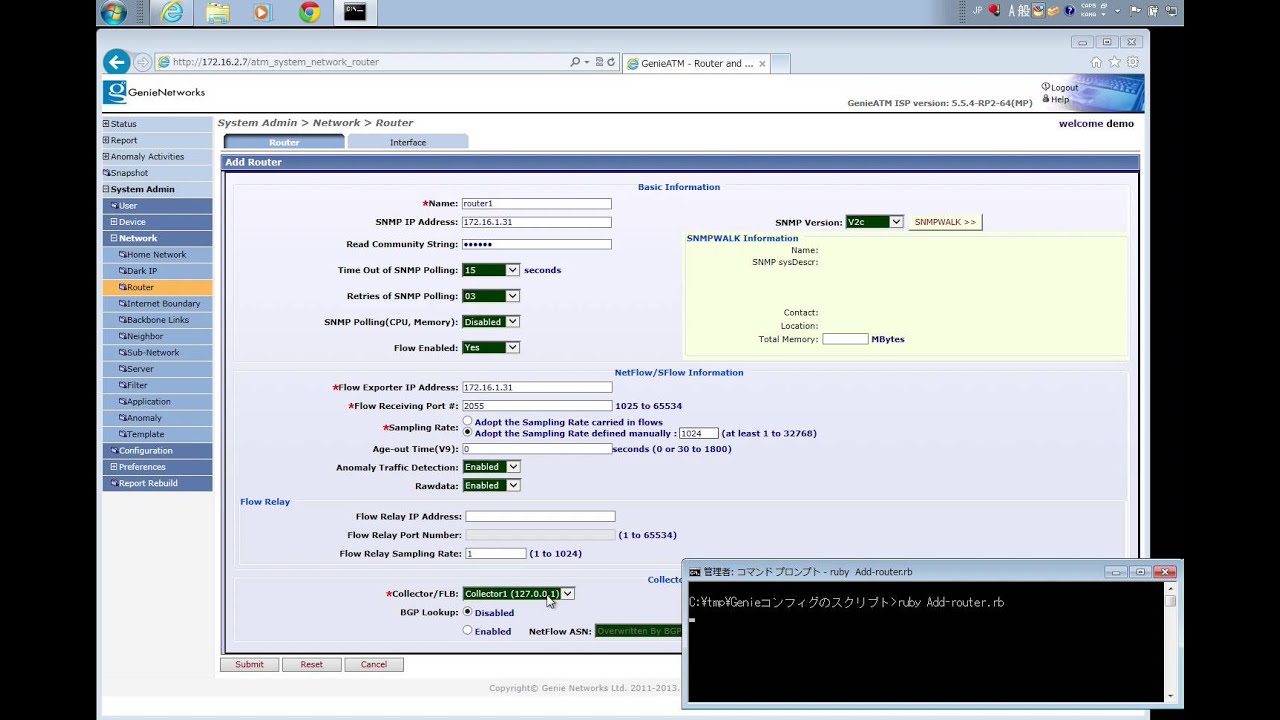
Task: Open Dark IP in sidebar
Action: point(157,271)
